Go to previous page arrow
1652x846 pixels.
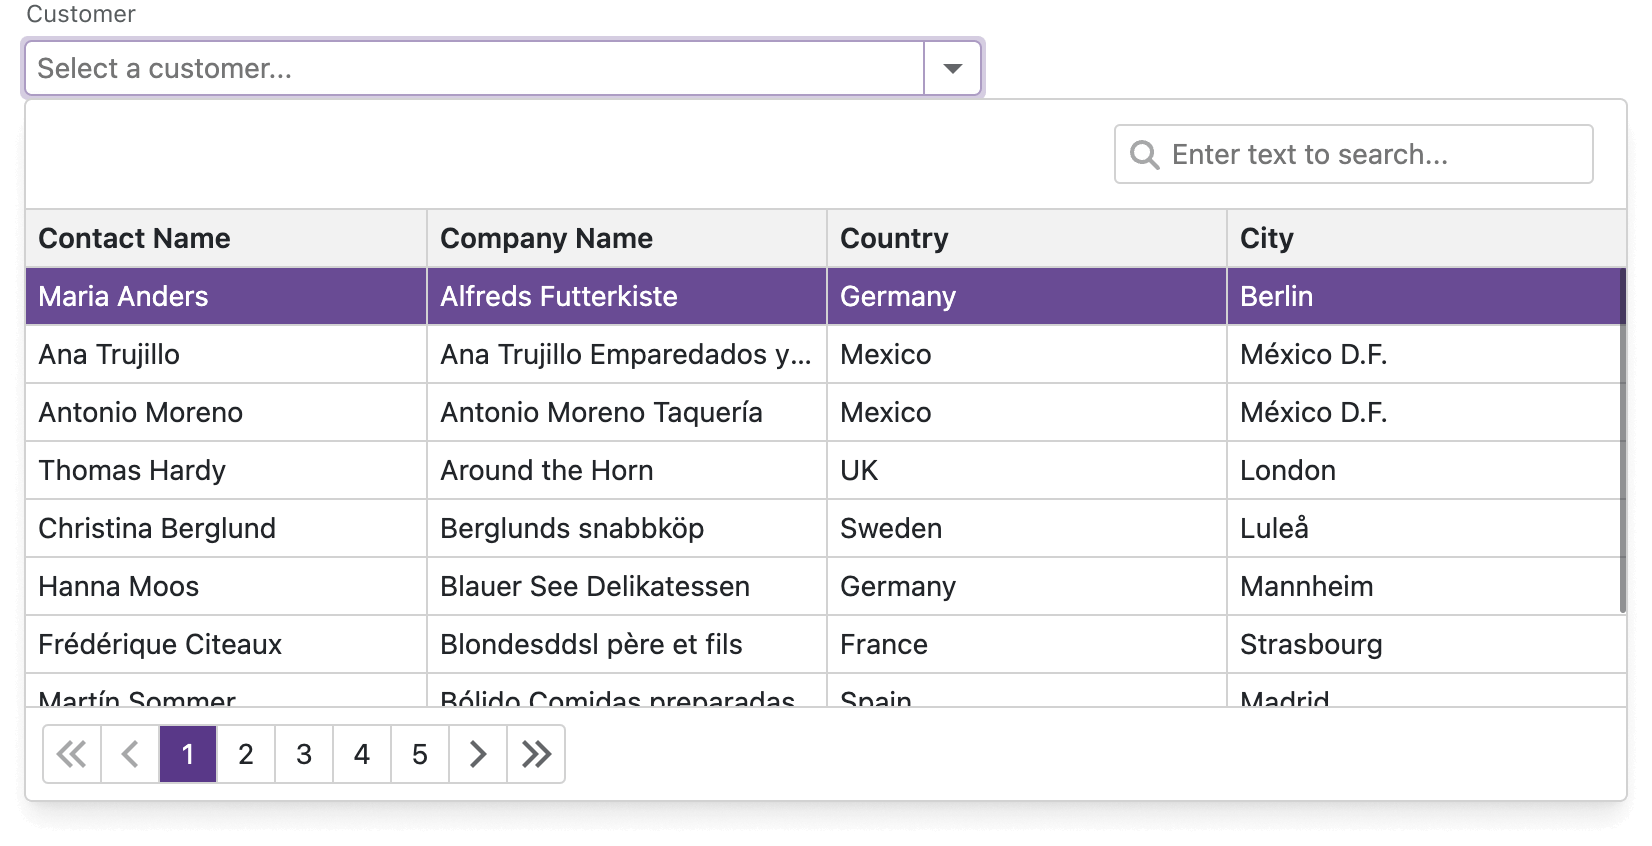[130, 754]
